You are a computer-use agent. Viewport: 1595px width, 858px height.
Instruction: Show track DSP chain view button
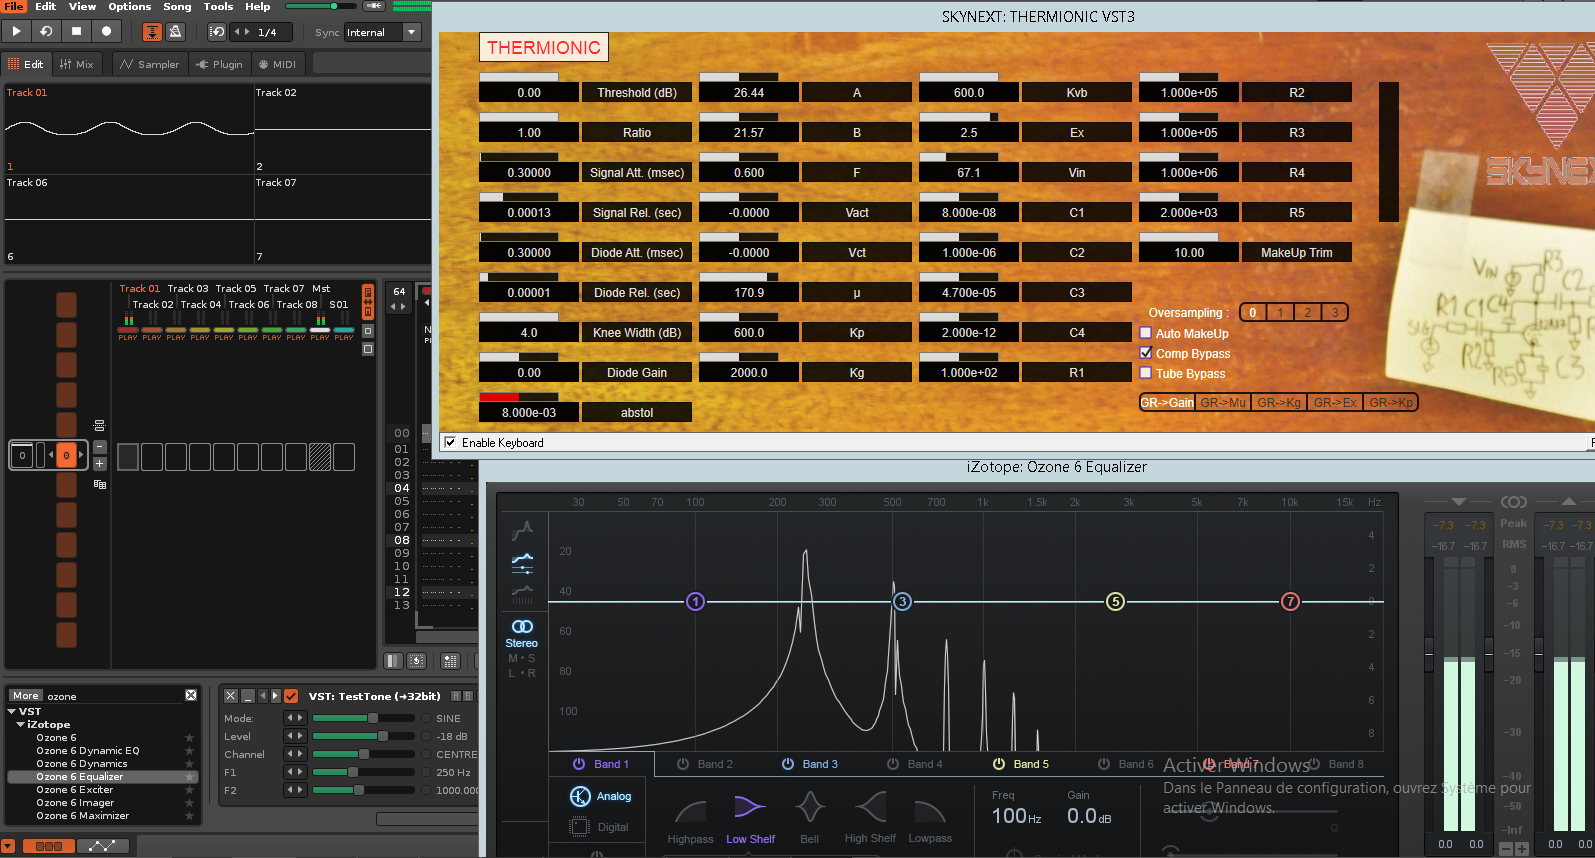tap(49, 846)
